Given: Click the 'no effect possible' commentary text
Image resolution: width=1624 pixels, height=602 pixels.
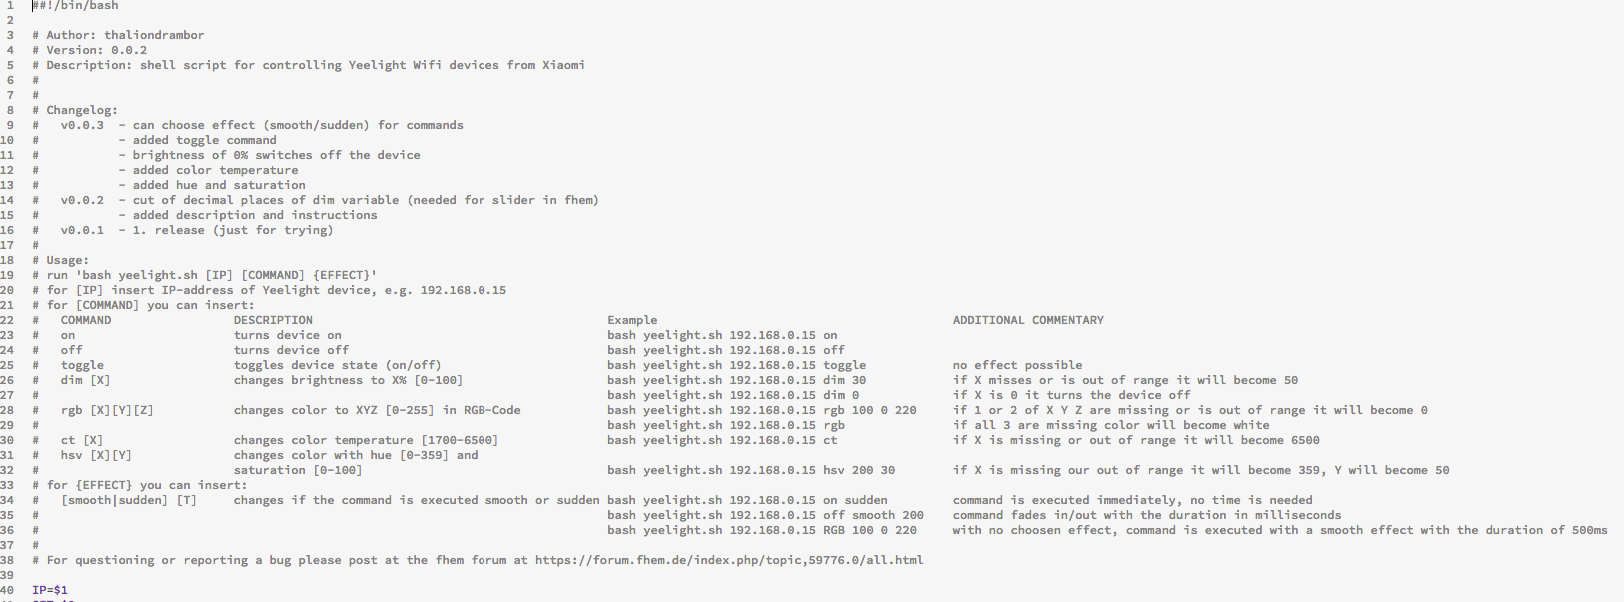Looking at the screenshot, I should [1017, 365].
